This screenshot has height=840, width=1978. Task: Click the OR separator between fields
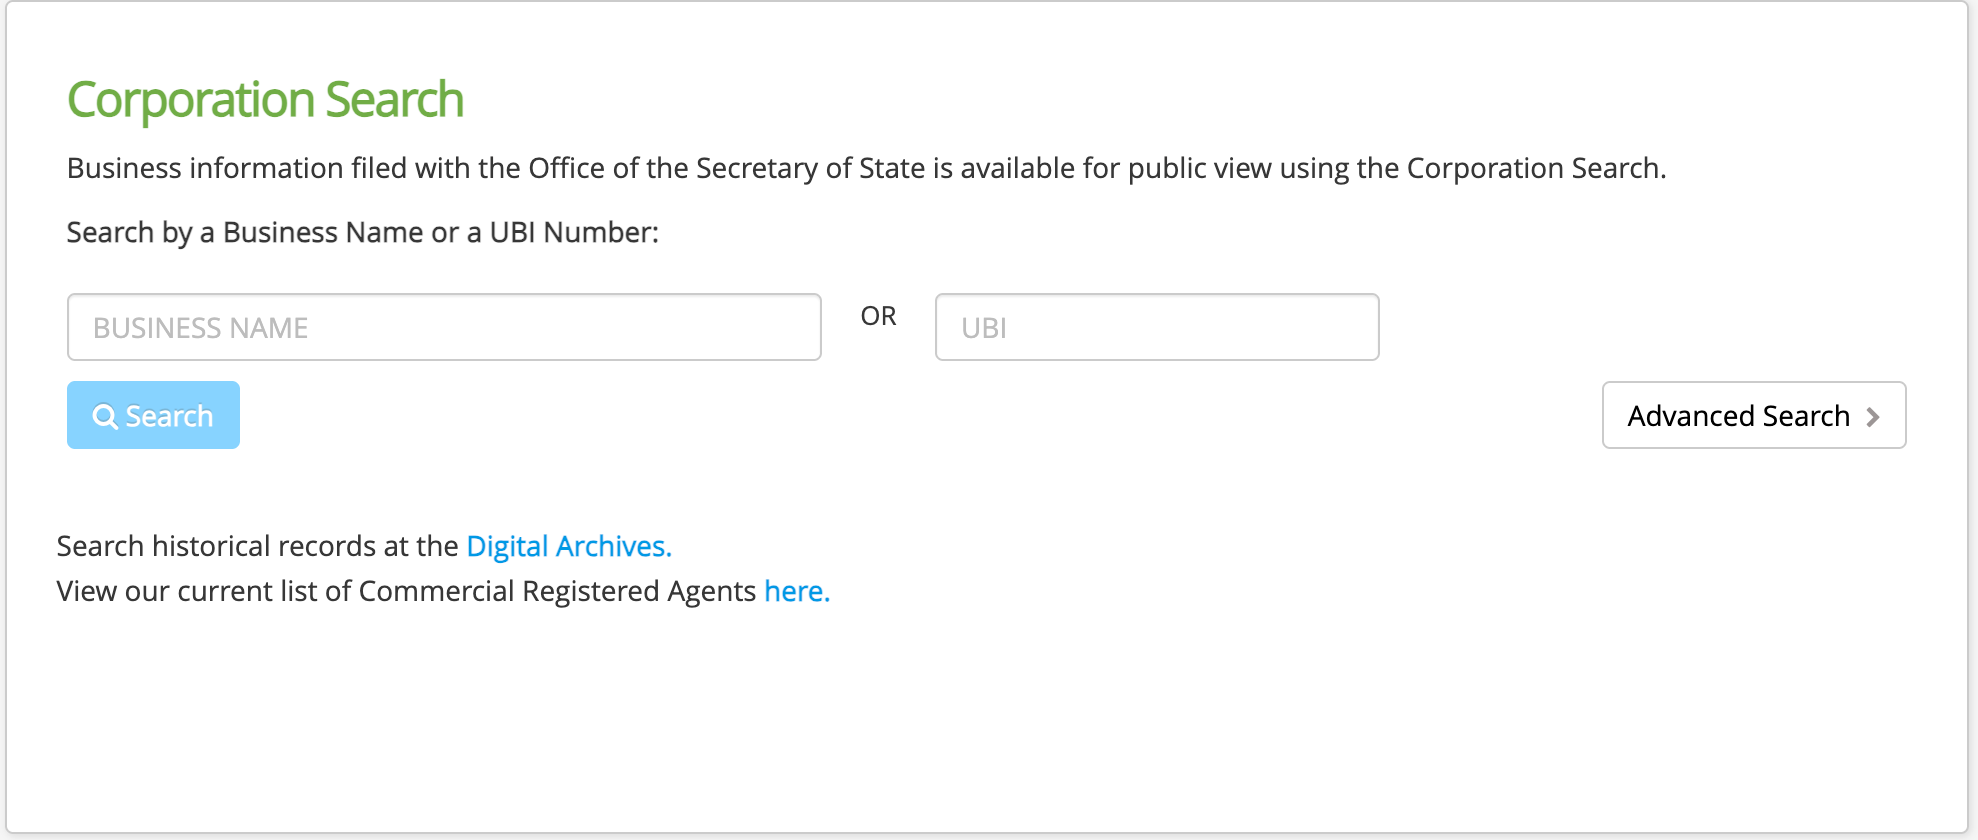(x=878, y=316)
